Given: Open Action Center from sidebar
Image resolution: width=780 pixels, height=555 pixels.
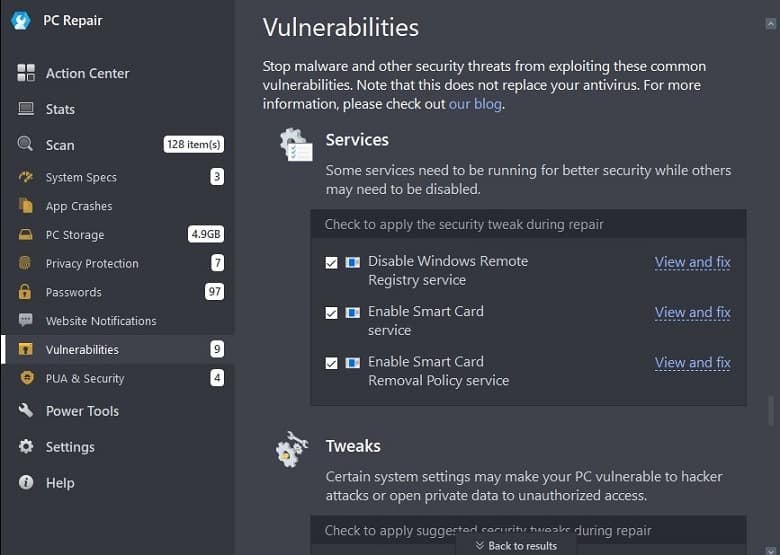Looking at the screenshot, I should pos(73,73).
